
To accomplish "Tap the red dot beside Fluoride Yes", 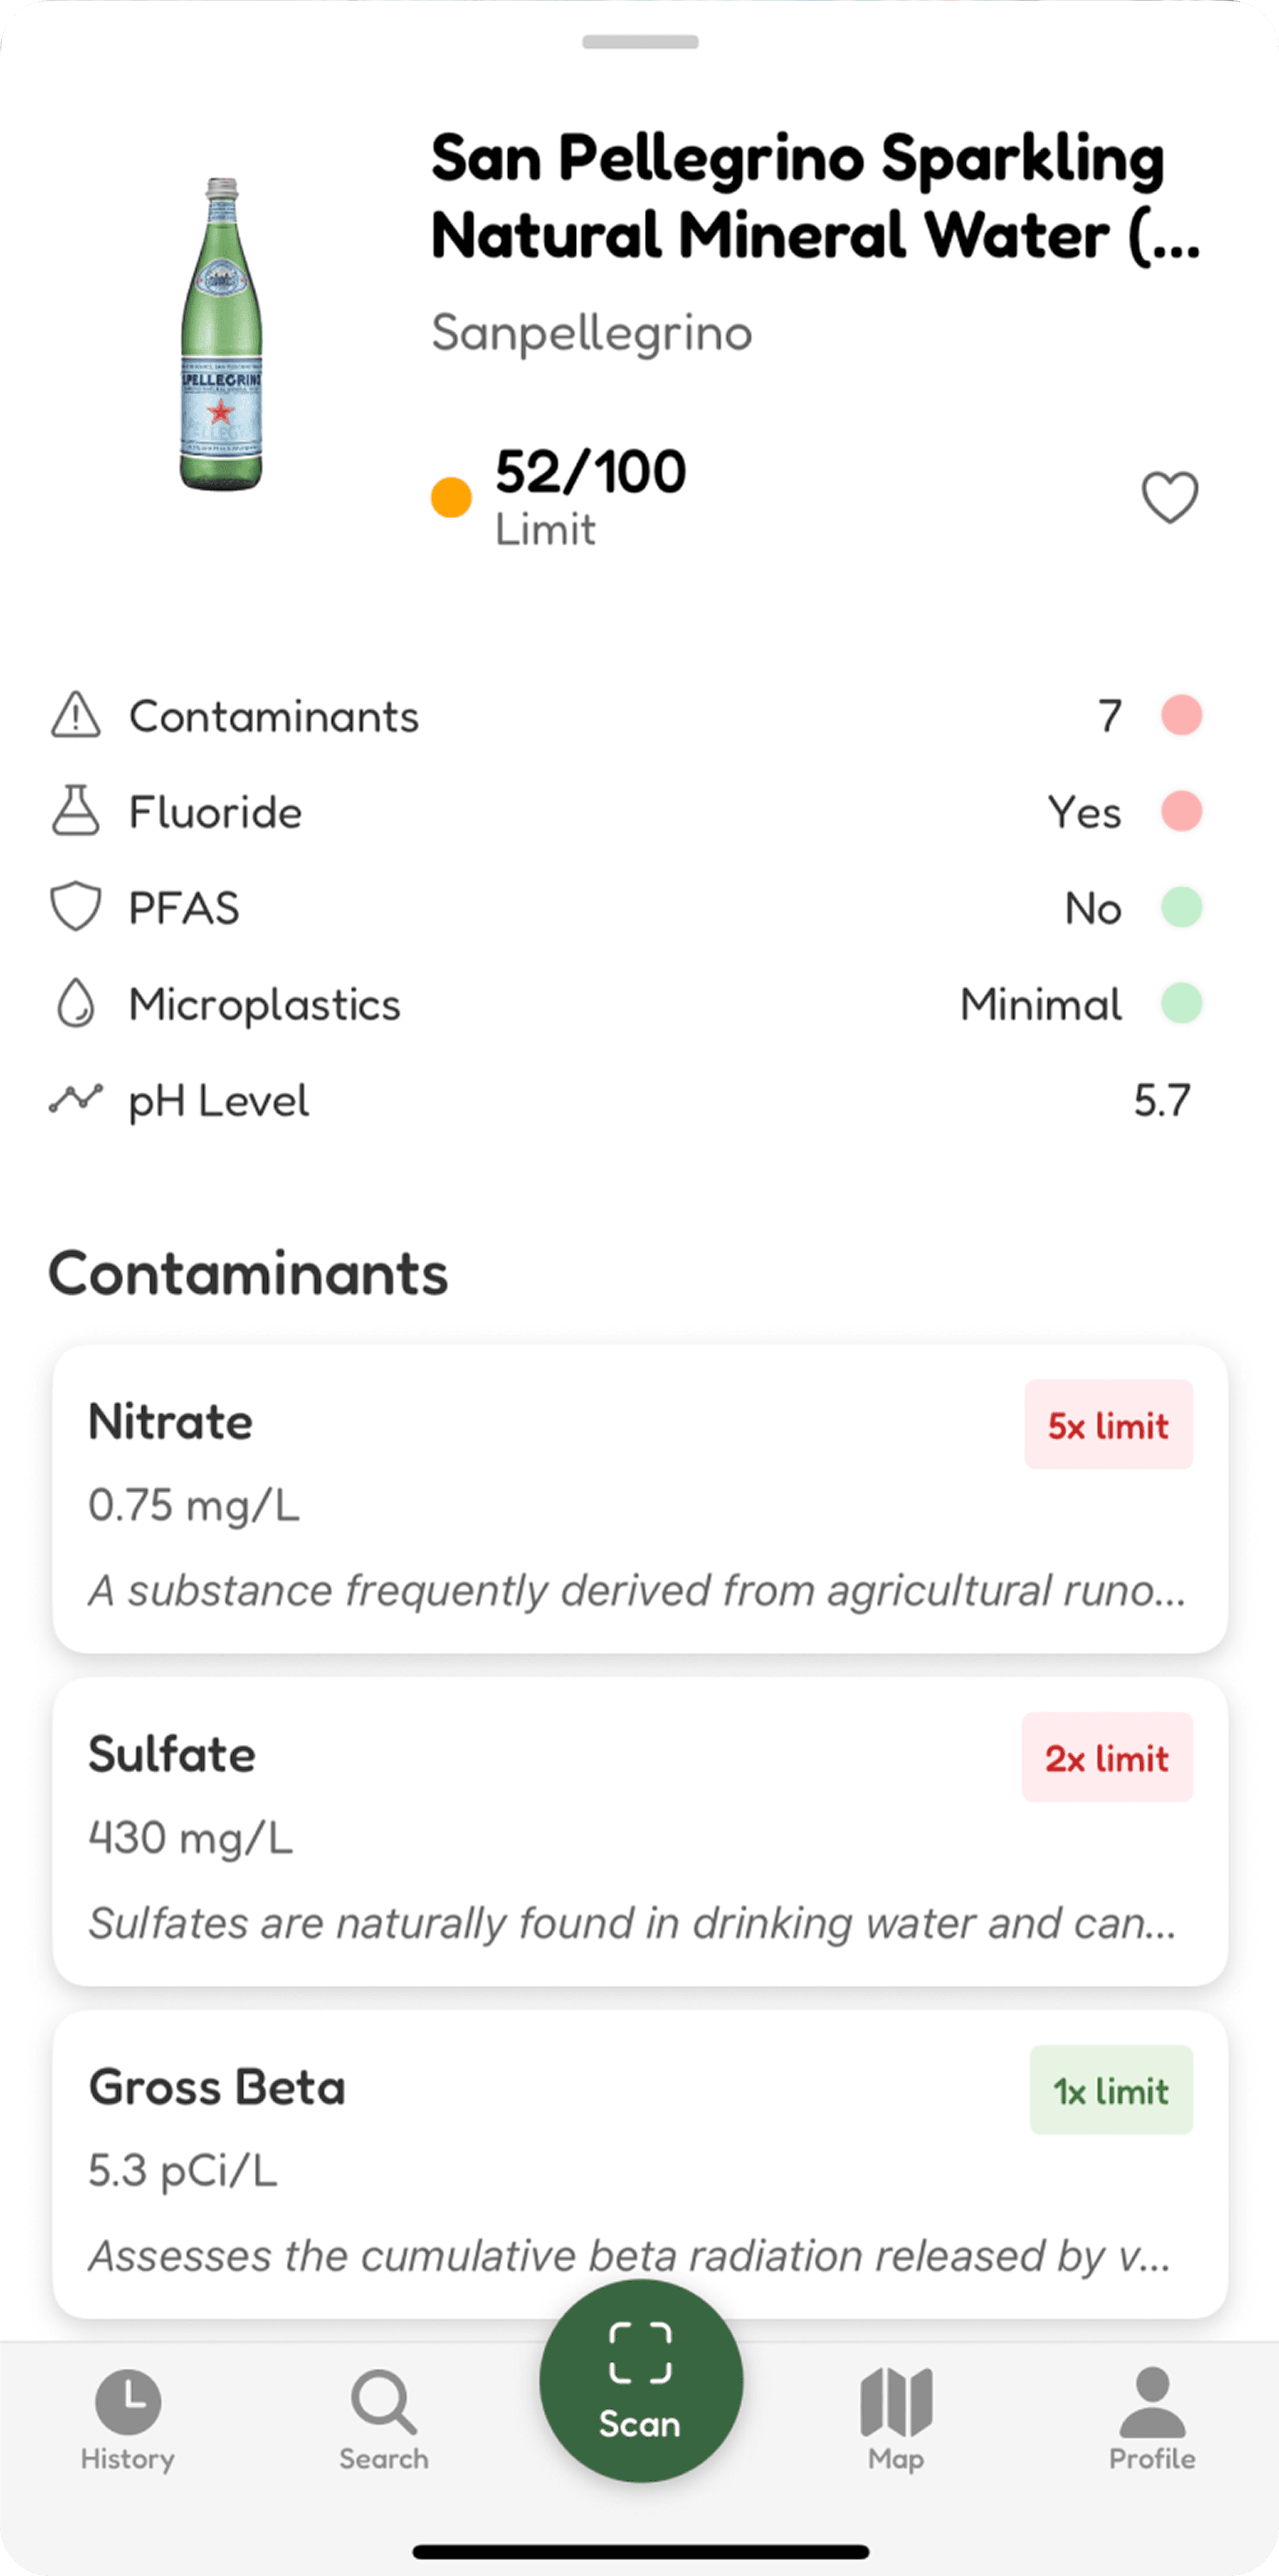I will (x=1181, y=811).
